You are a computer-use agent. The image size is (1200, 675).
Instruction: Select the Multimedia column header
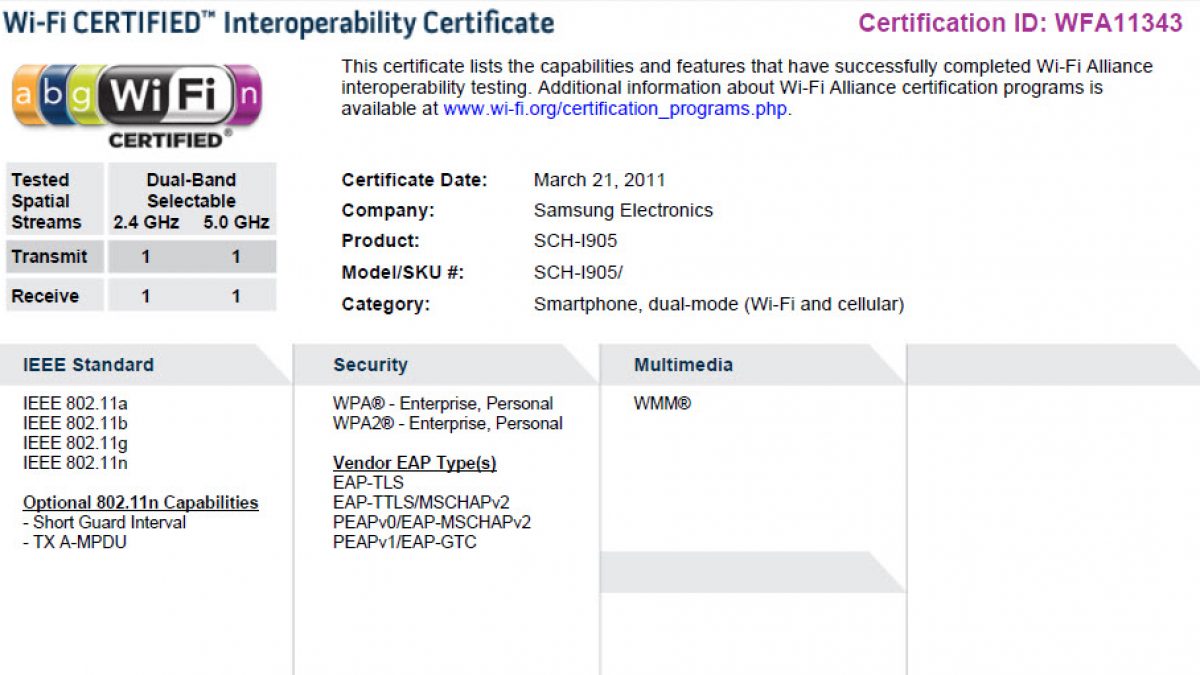click(x=683, y=365)
